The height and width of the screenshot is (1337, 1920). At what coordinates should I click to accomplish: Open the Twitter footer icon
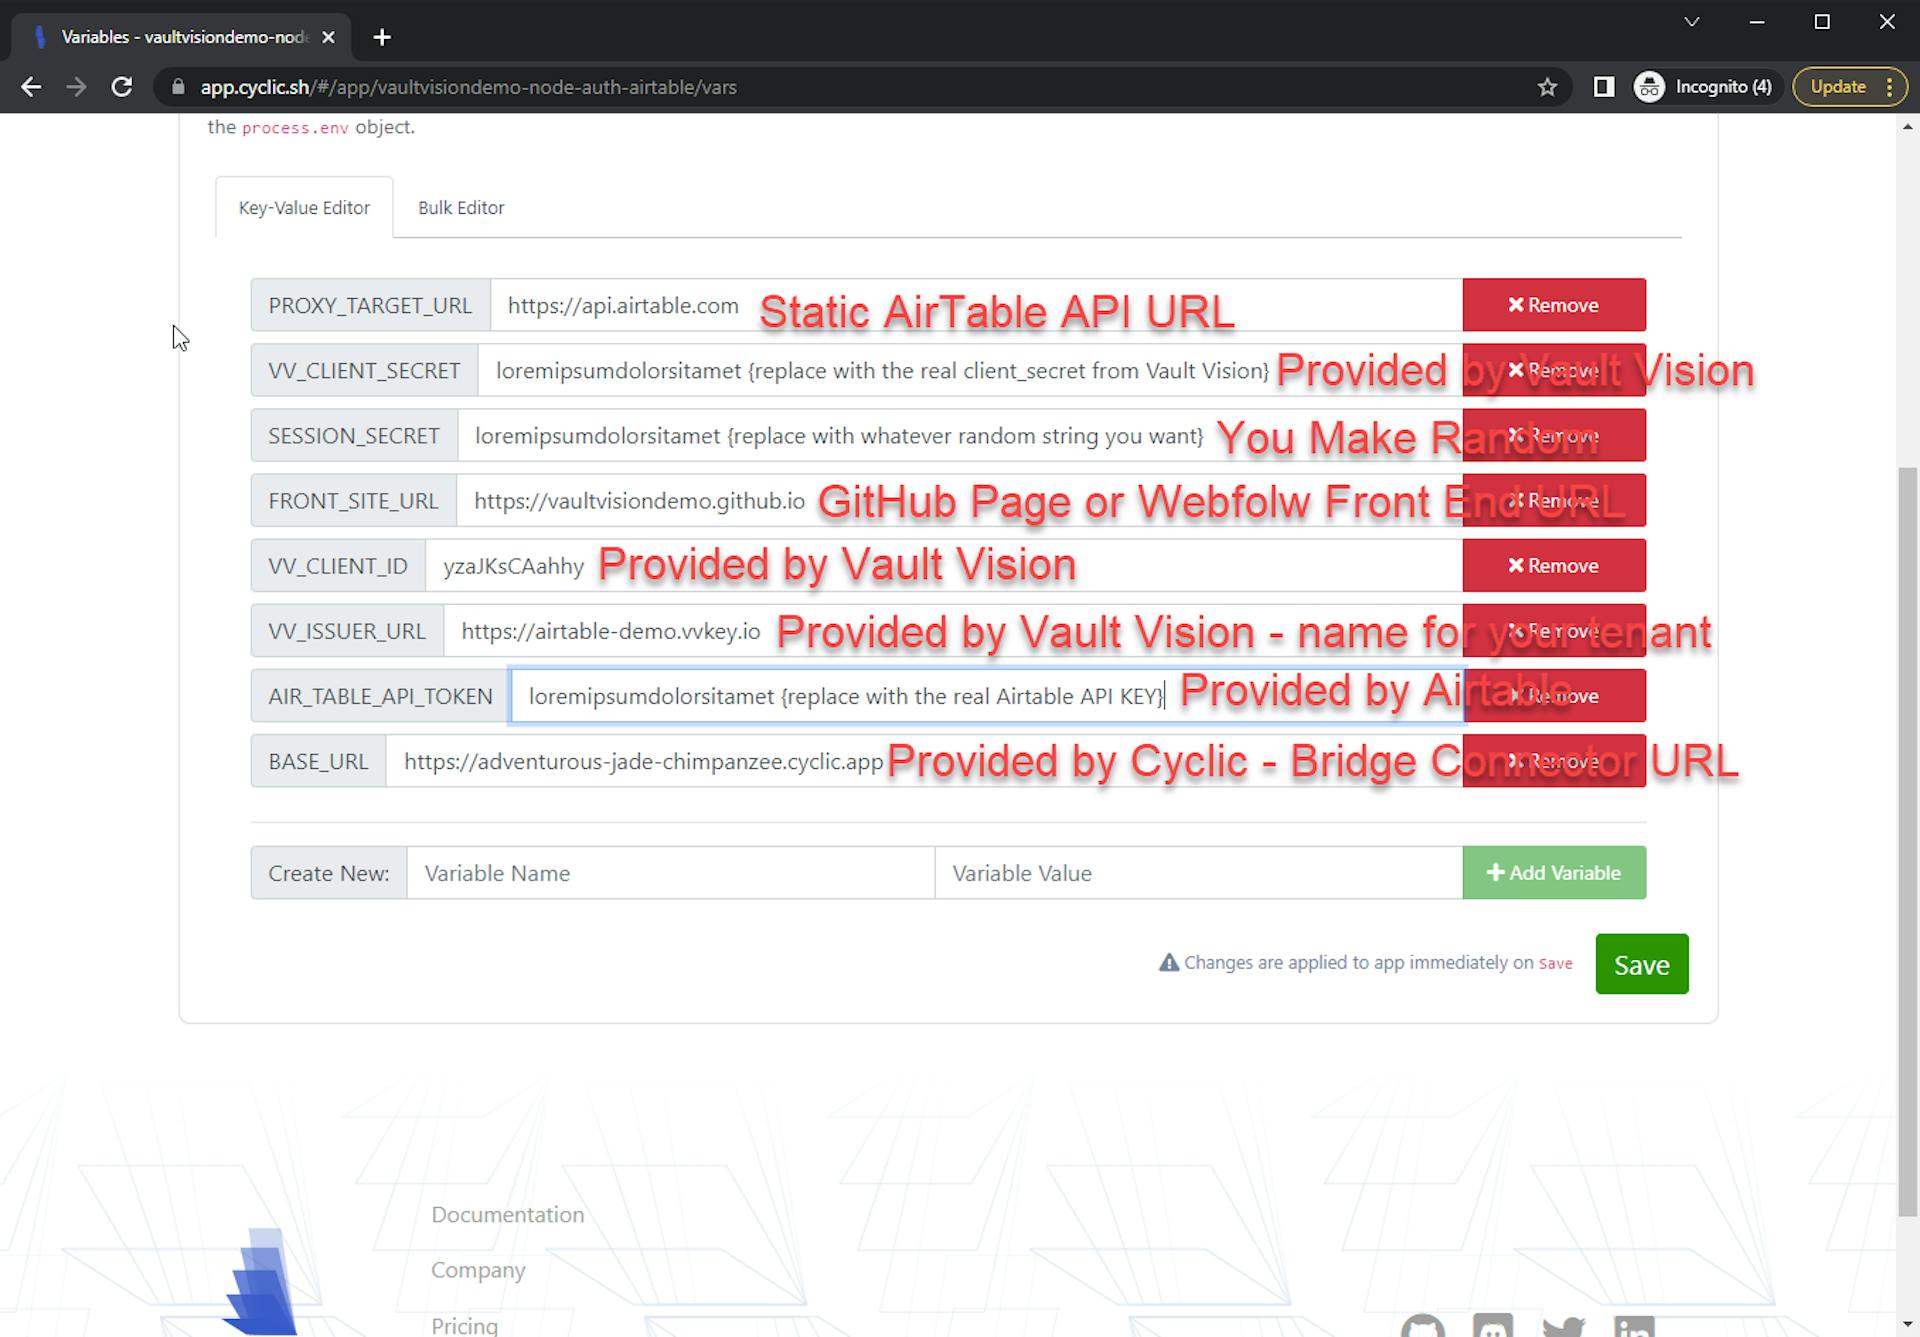[x=1563, y=1326]
